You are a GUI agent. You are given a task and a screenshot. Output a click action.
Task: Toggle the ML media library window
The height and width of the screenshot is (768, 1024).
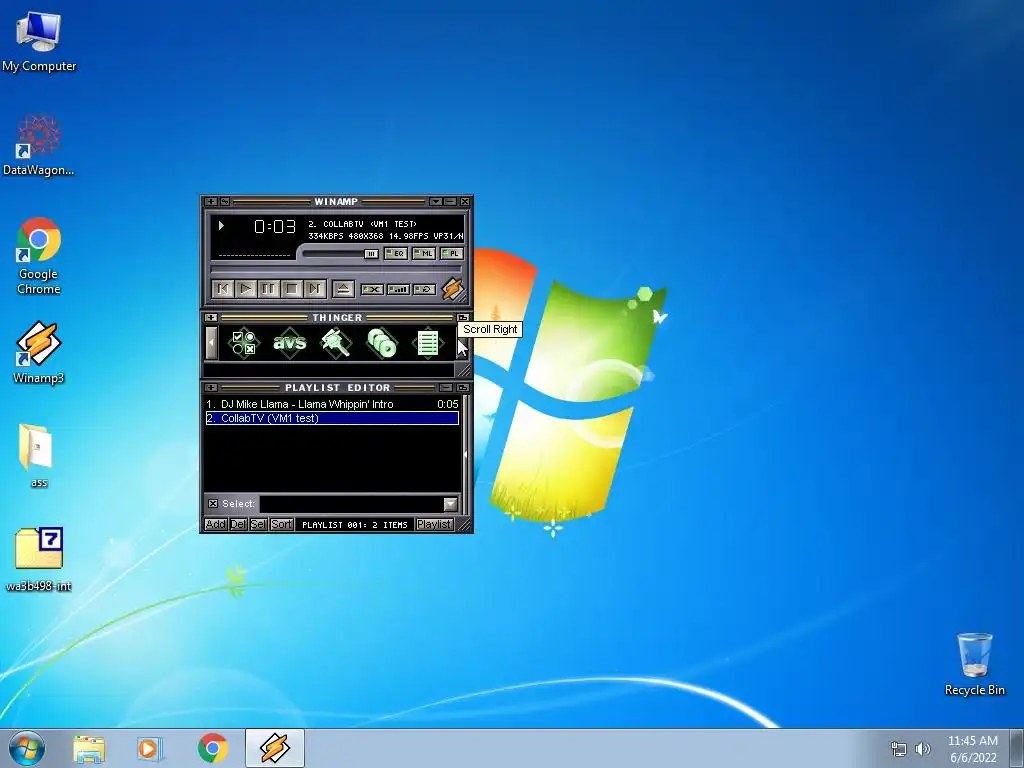[423, 253]
